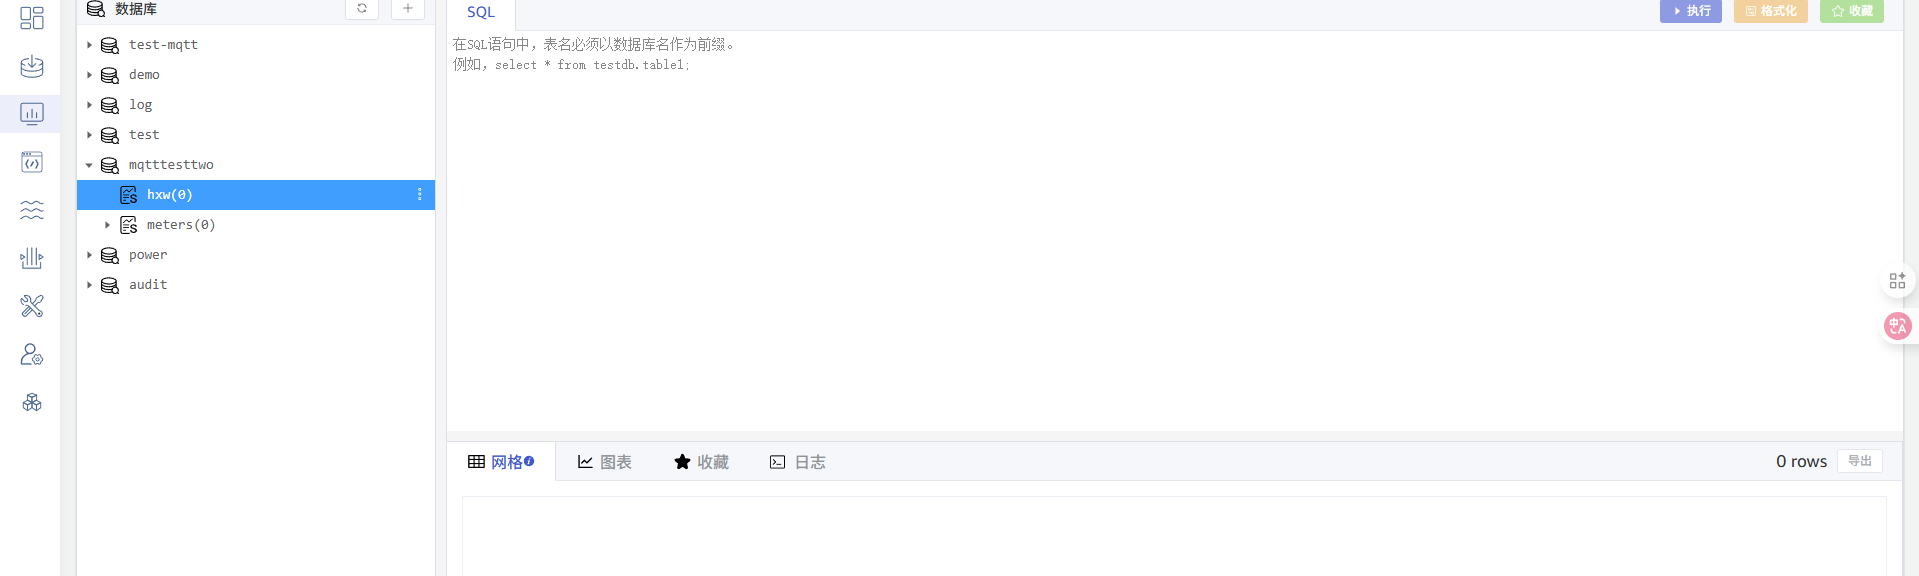Viewport: 1919px width, 576px height.
Task: Open the 收藏 favorites results tab
Action: pyautogui.click(x=702, y=462)
